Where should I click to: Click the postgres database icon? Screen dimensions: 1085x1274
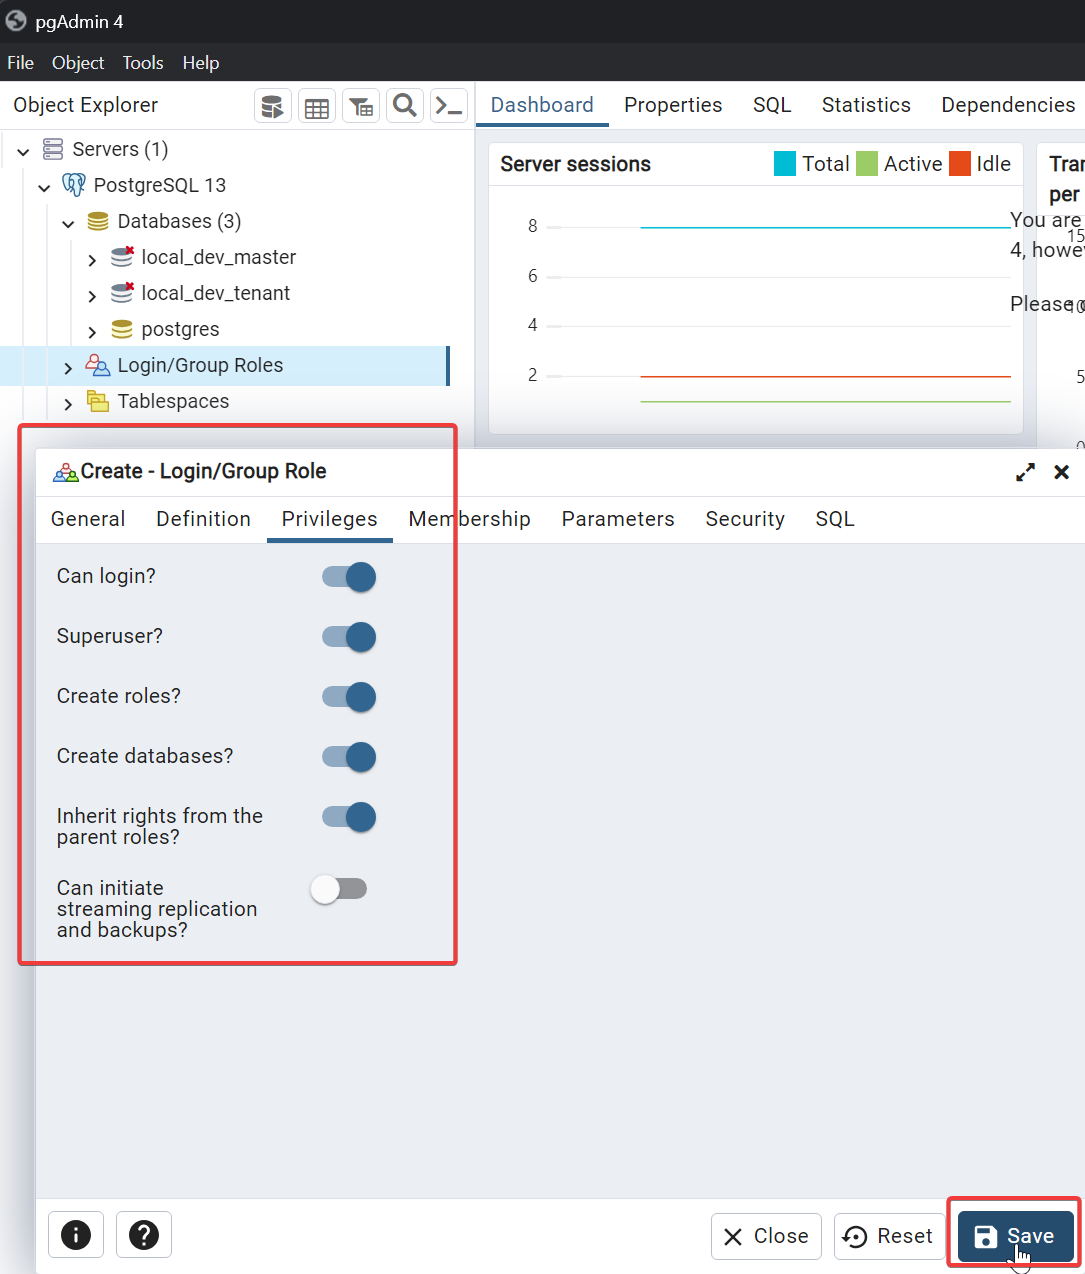click(122, 329)
